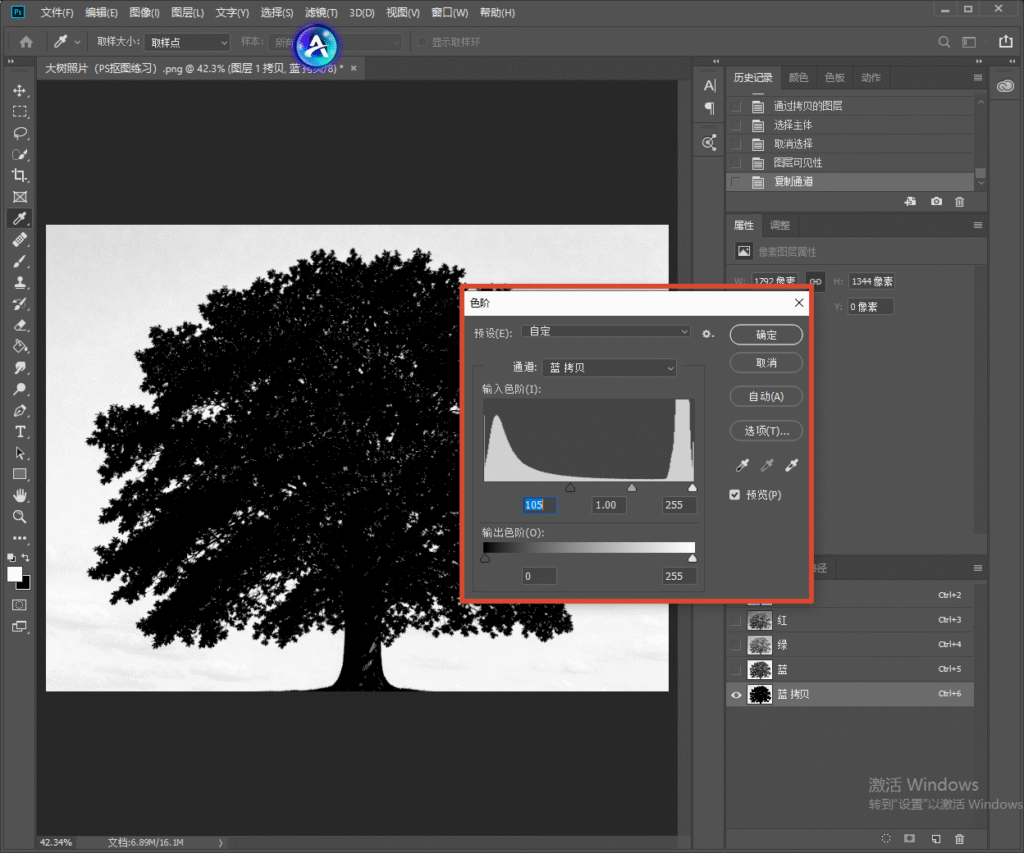Click the input levels midtone slider
This screenshot has height=853, width=1024.
(632, 487)
